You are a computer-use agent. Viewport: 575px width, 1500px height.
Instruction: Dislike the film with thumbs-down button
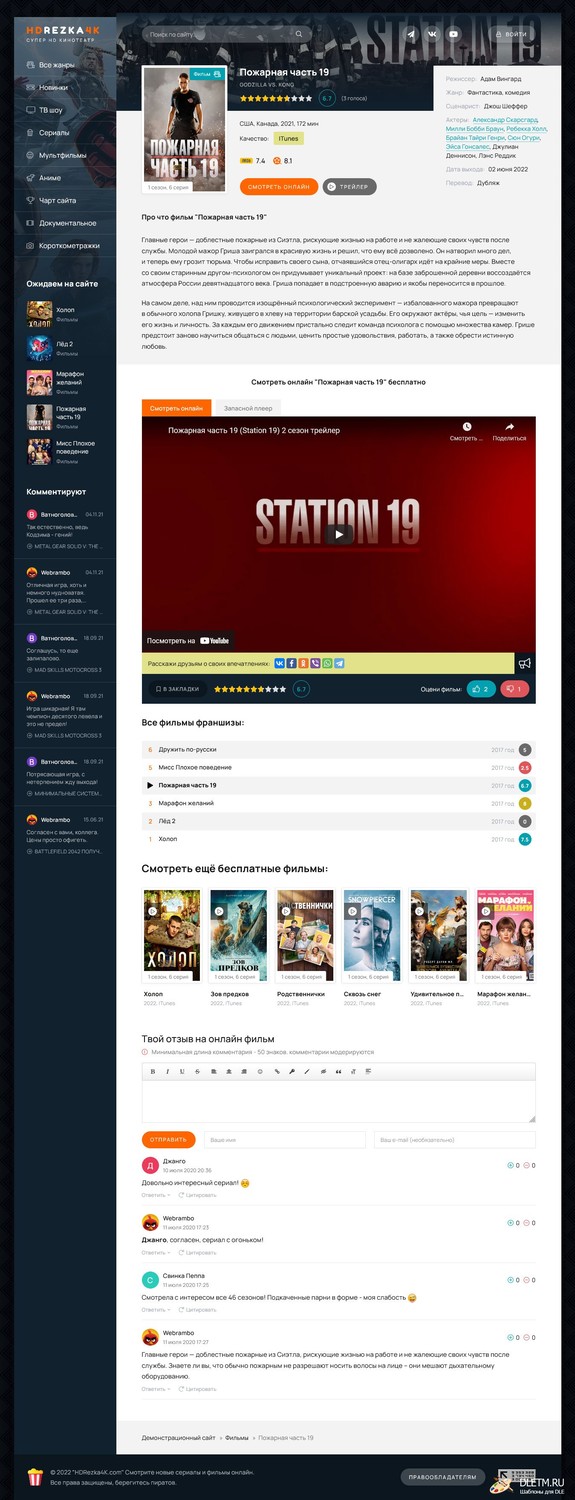pos(514,689)
